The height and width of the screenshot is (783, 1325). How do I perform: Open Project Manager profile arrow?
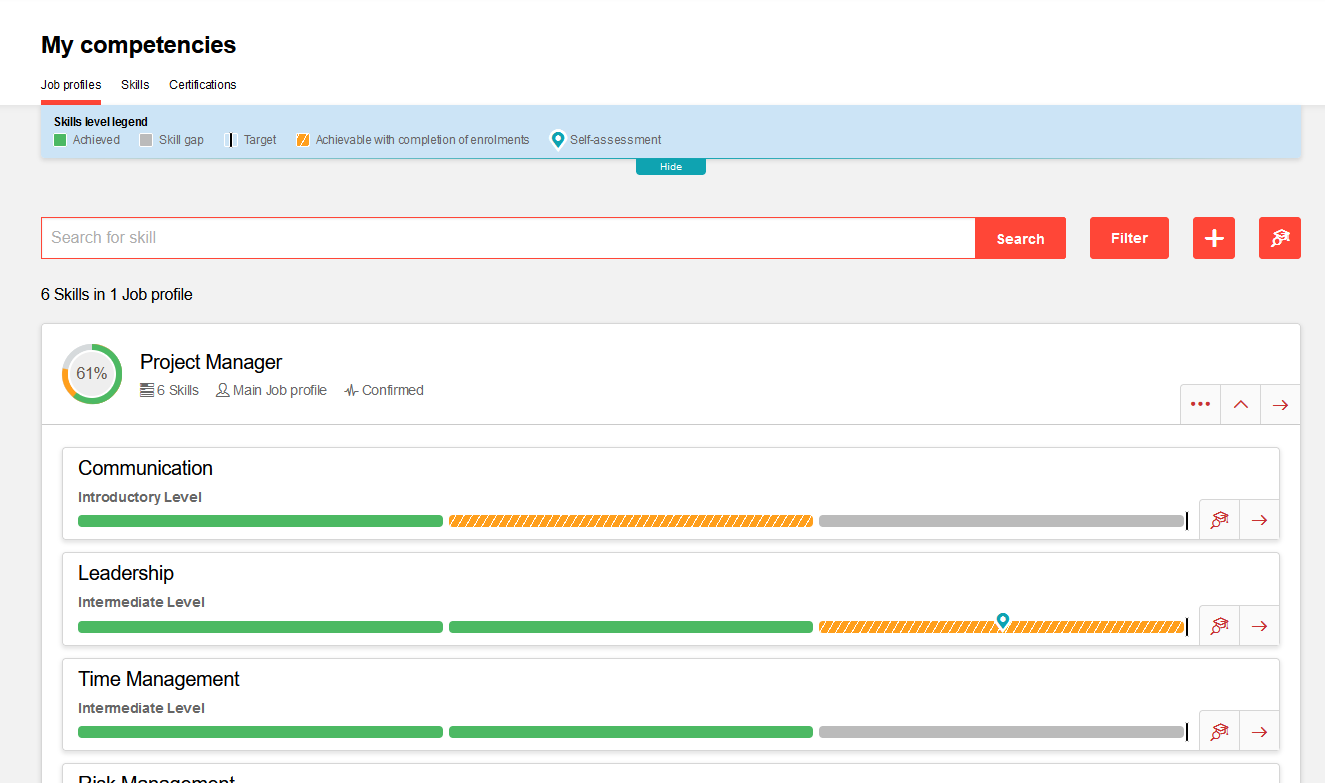coord(1280,404)
